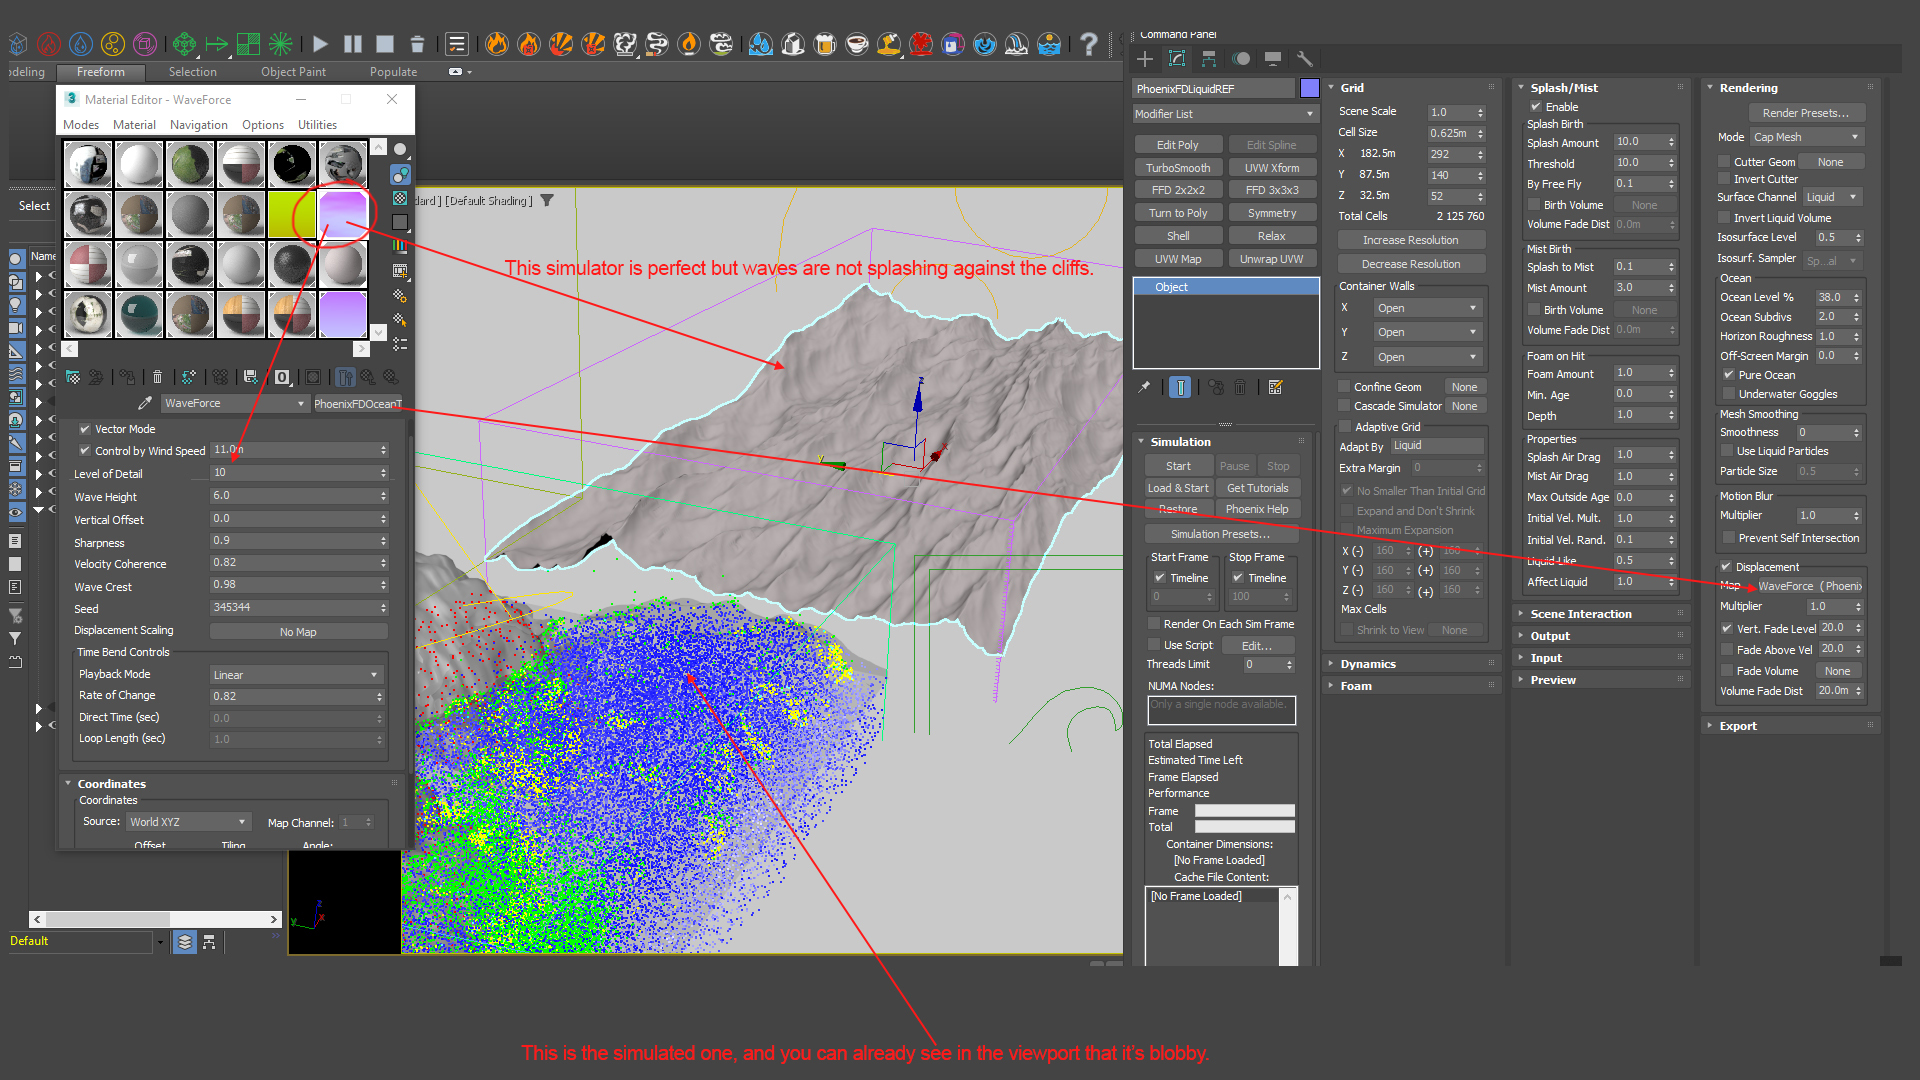
Task: Click the Phoenix start simulation play icon
Action: 320,44
